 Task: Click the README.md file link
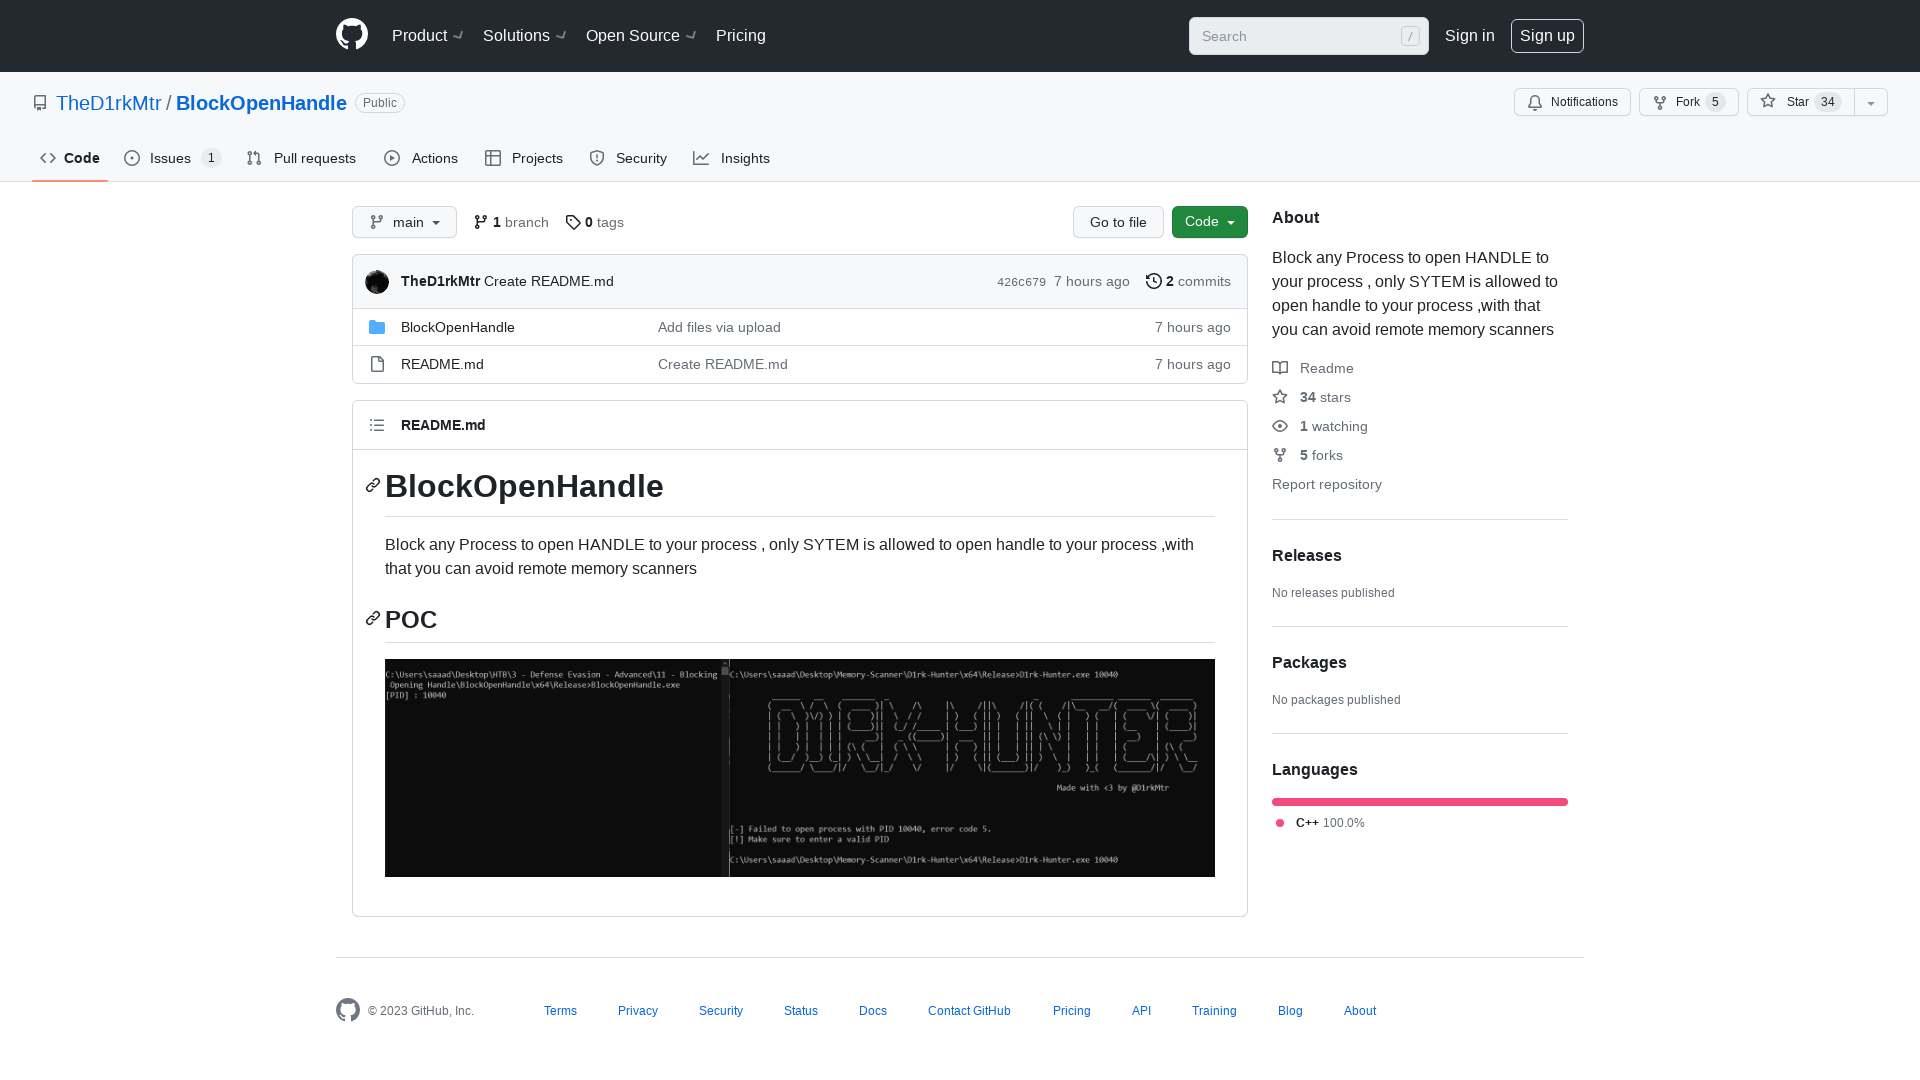coord(442,363)
